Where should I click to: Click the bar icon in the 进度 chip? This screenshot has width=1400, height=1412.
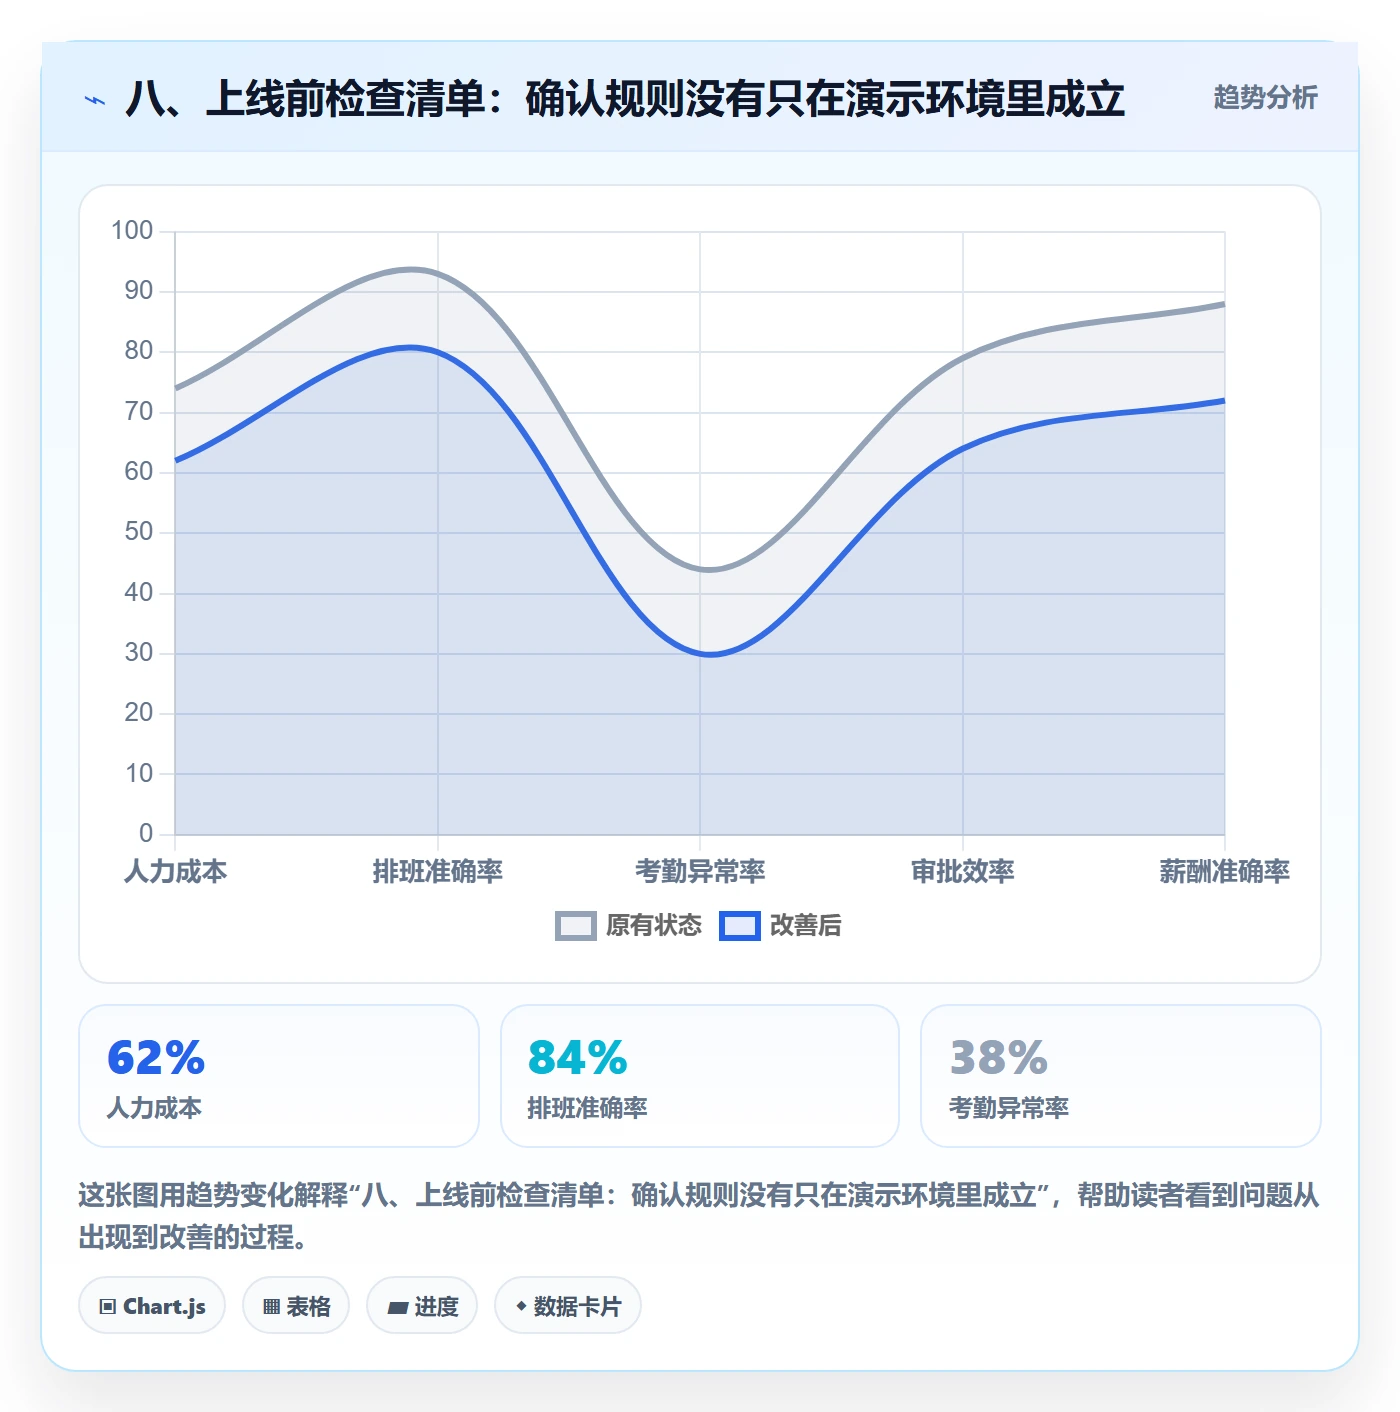pyautogui.click(x=397, y=1307)
